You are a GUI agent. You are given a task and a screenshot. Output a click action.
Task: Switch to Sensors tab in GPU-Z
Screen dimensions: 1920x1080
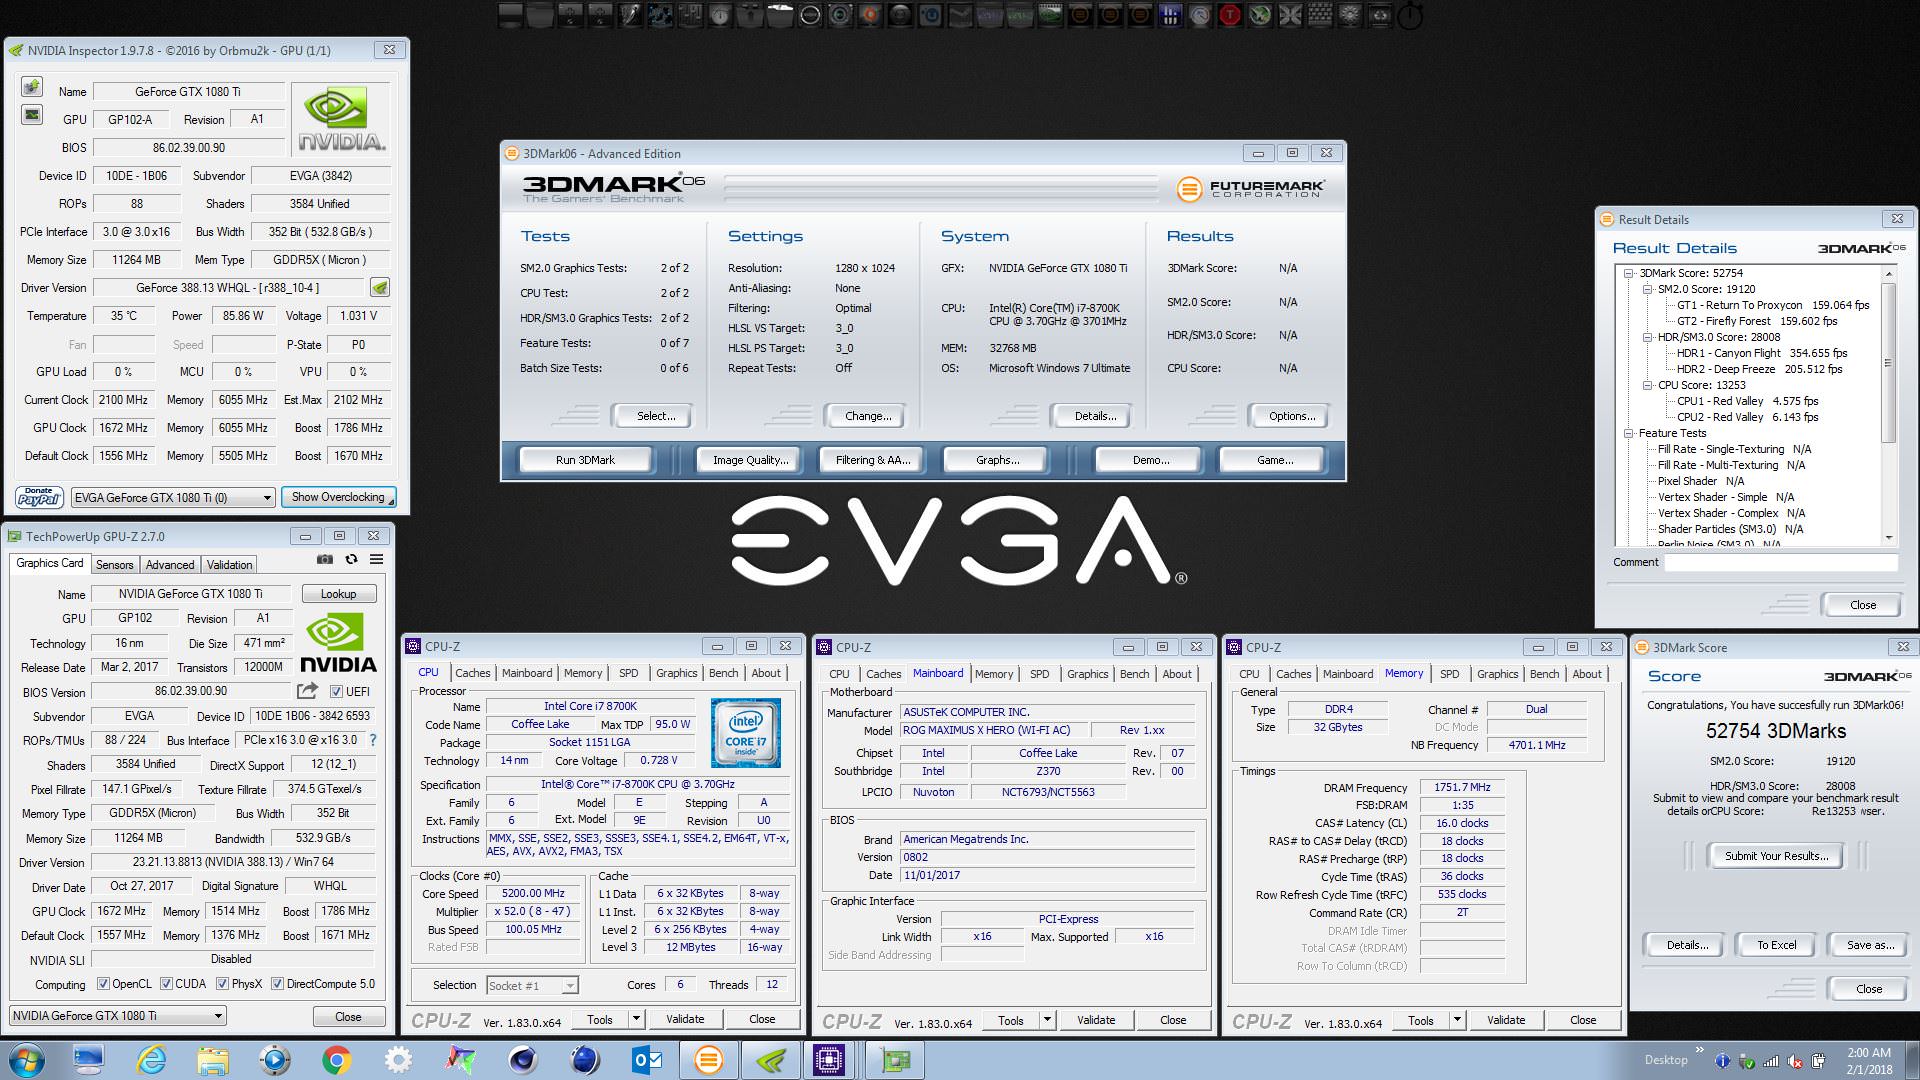click(x=114, y=565)
